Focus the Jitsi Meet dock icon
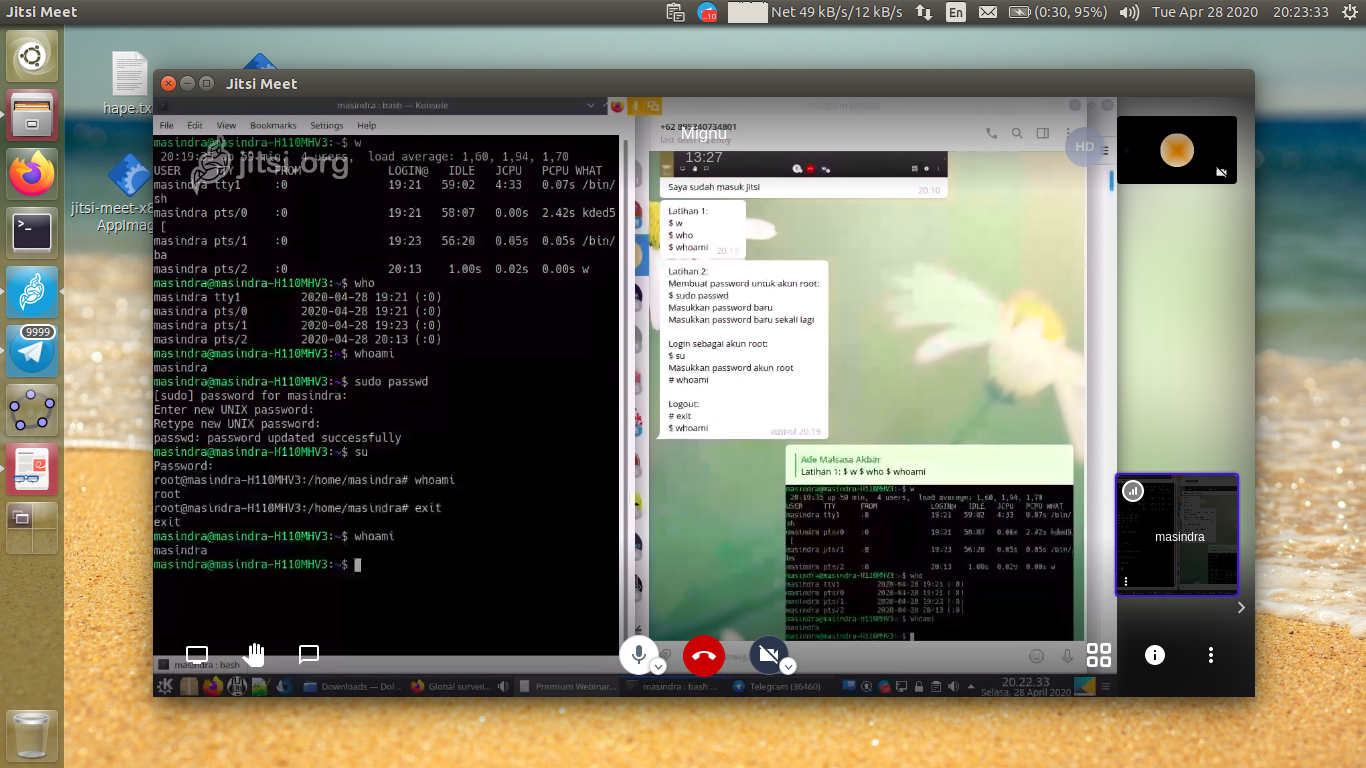Image resolution: width=1366 pixels, height=768 pixels. pyautogui.click(x=32, y=292)
